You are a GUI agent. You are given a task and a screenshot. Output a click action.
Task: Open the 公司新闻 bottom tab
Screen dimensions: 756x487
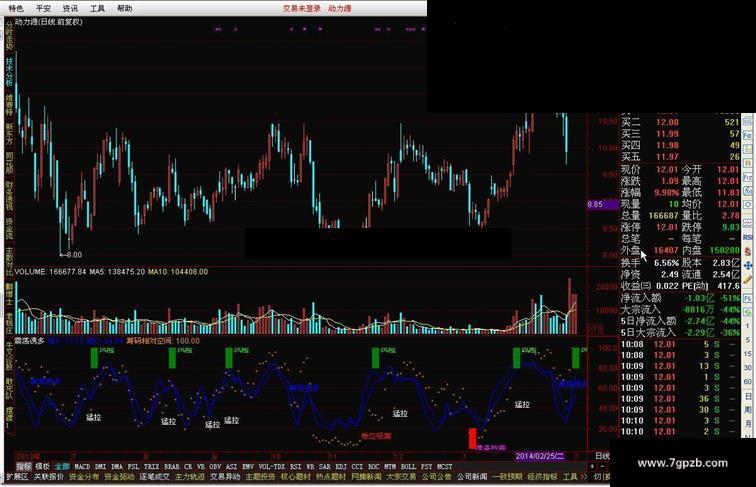coord(472,476)
